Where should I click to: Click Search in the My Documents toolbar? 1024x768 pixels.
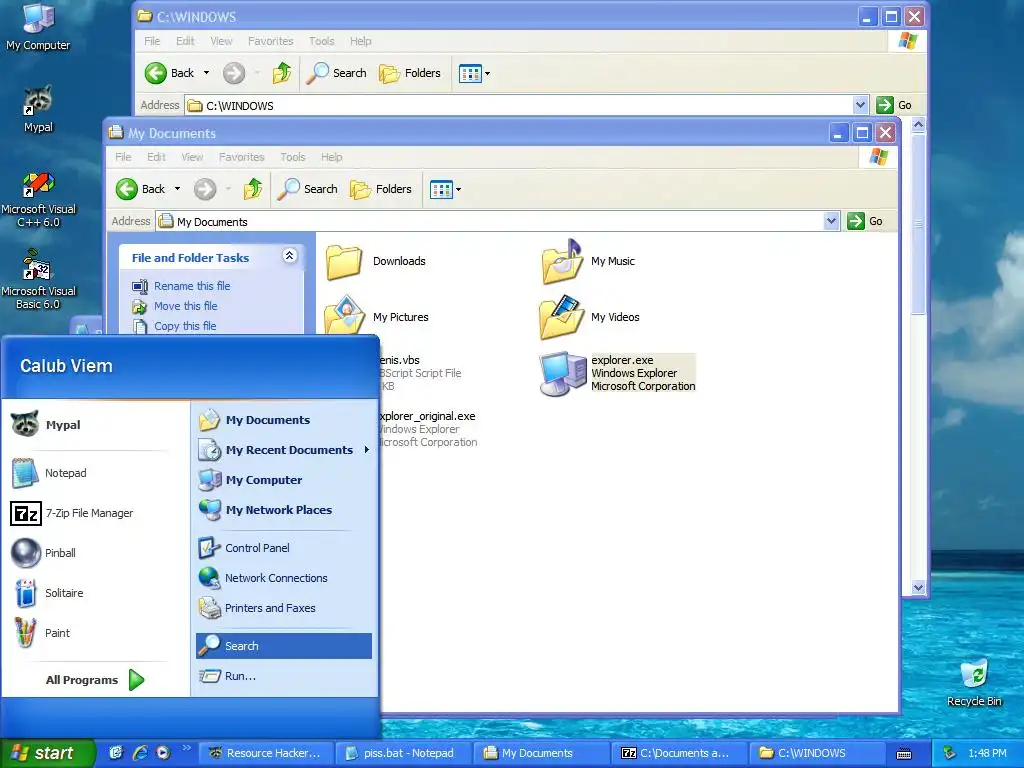pos(308,189)
